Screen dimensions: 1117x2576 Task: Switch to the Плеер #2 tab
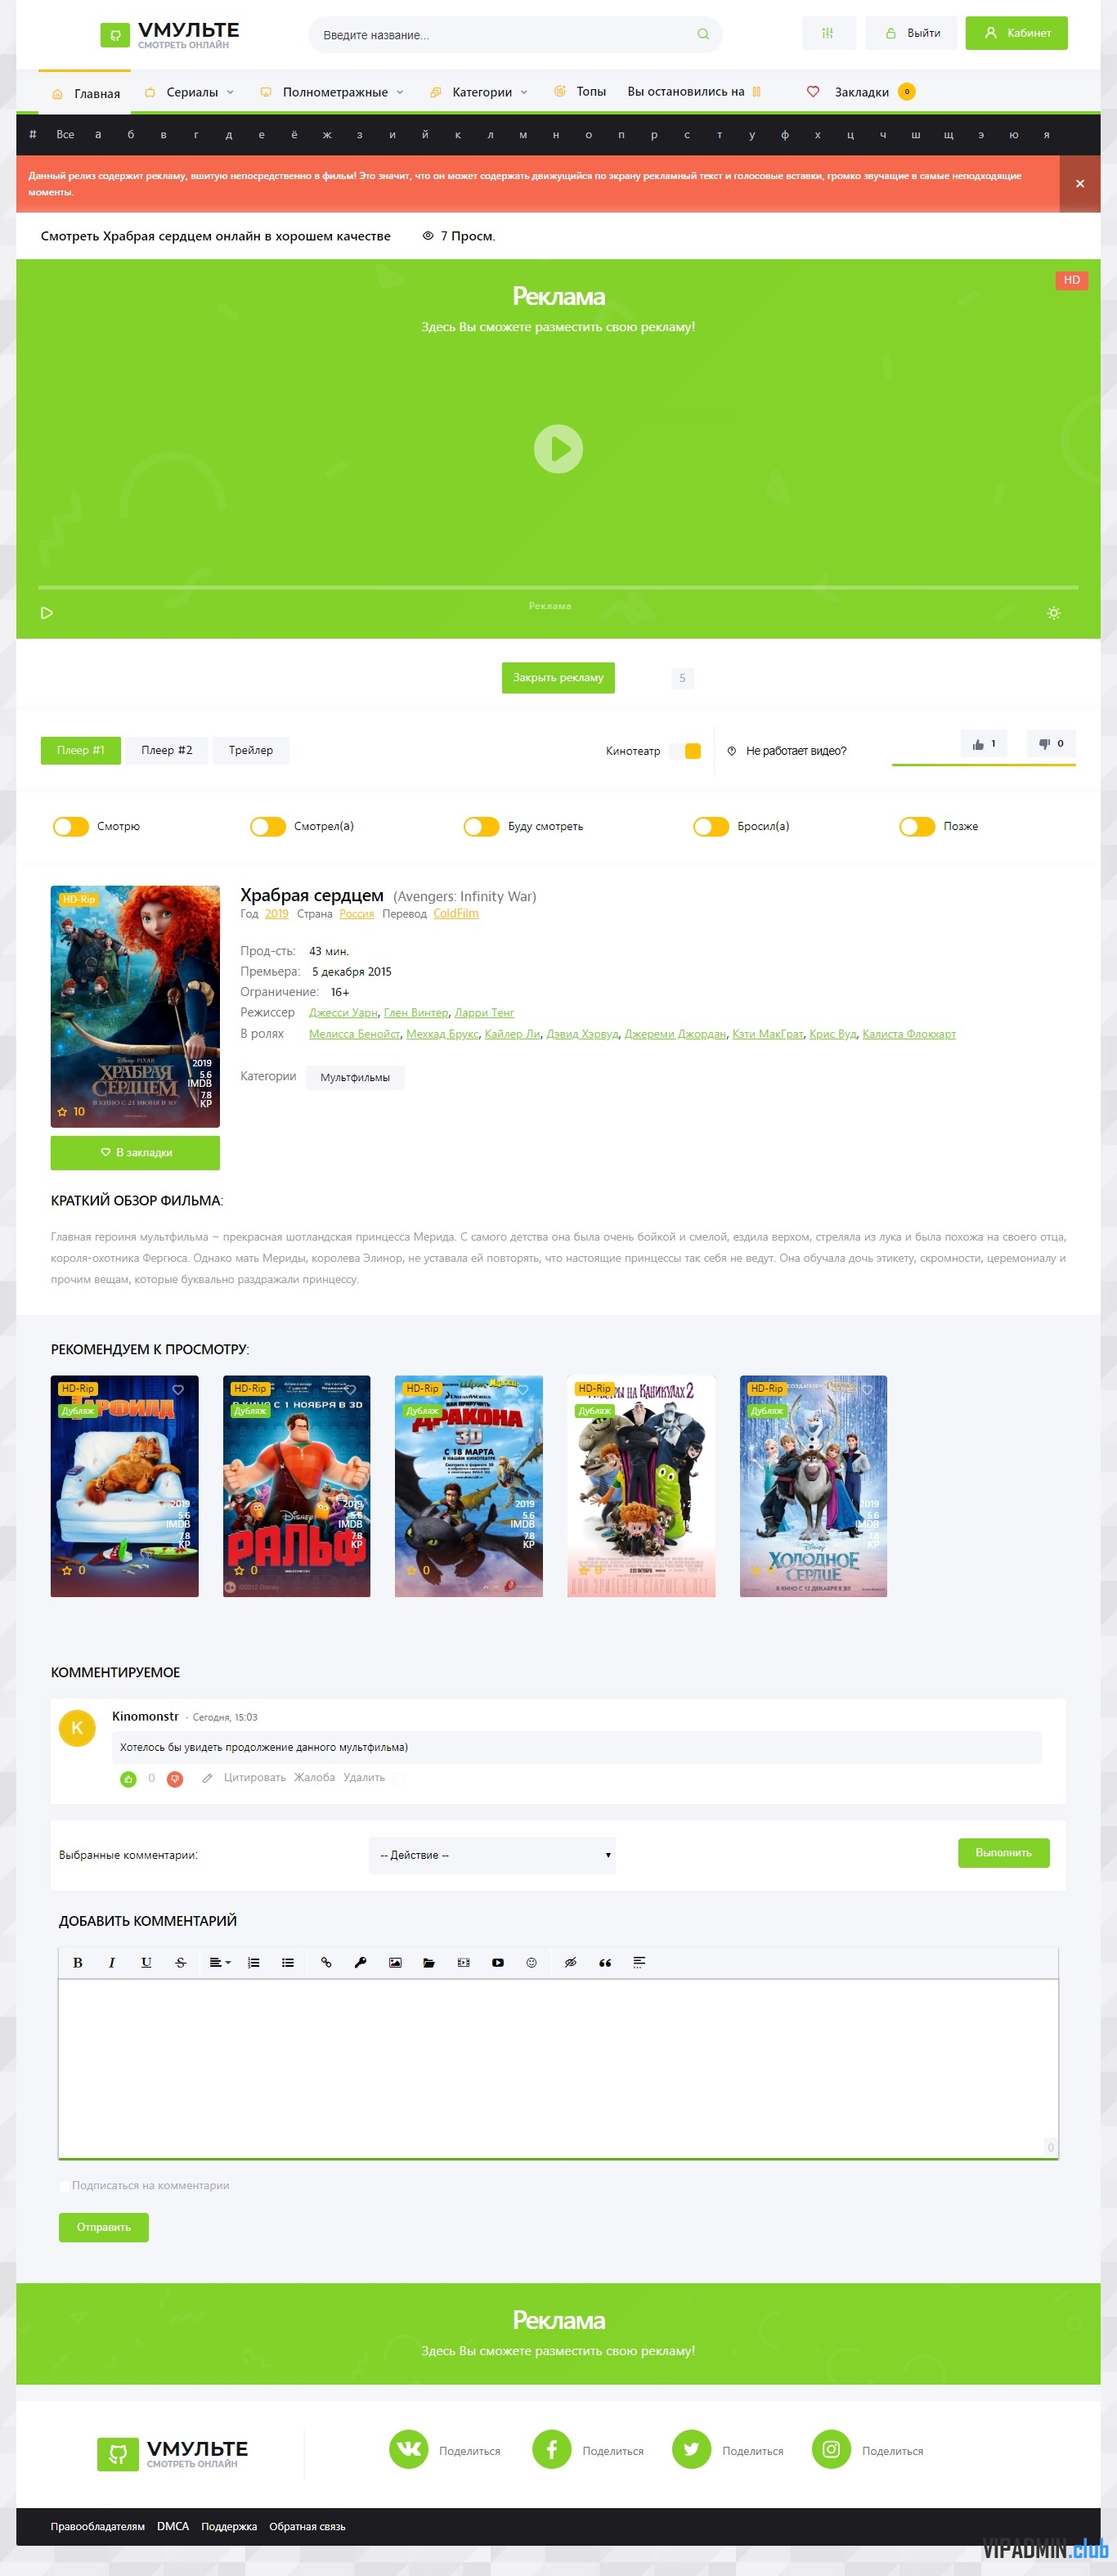click(x=167, y=750)
